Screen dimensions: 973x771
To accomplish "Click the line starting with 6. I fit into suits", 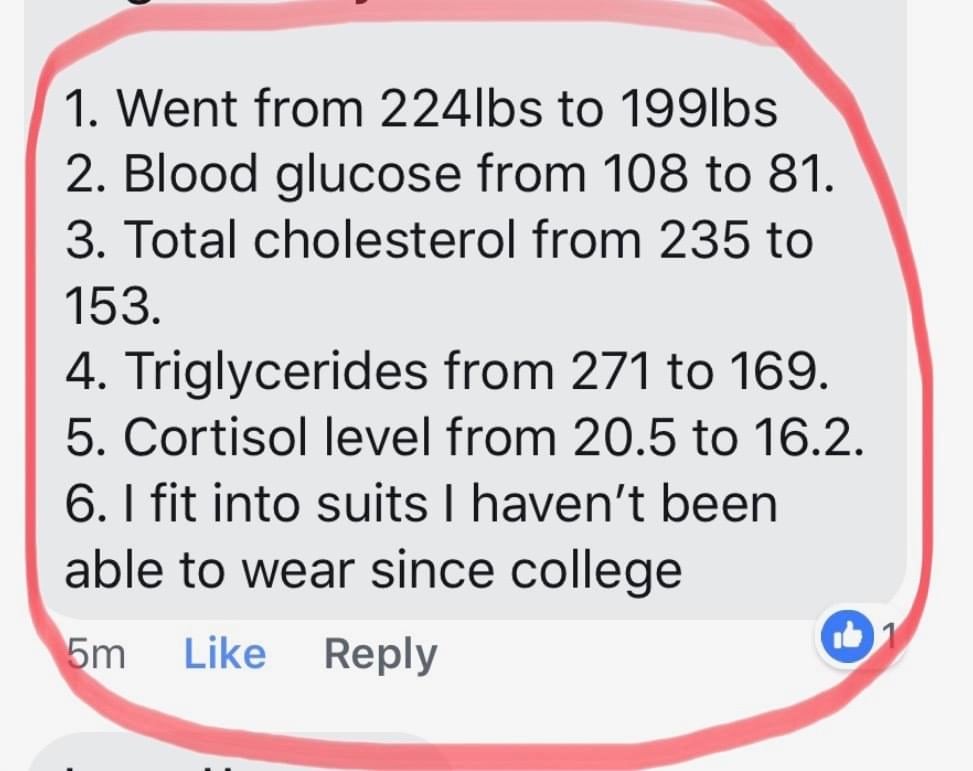I will 421,503.
